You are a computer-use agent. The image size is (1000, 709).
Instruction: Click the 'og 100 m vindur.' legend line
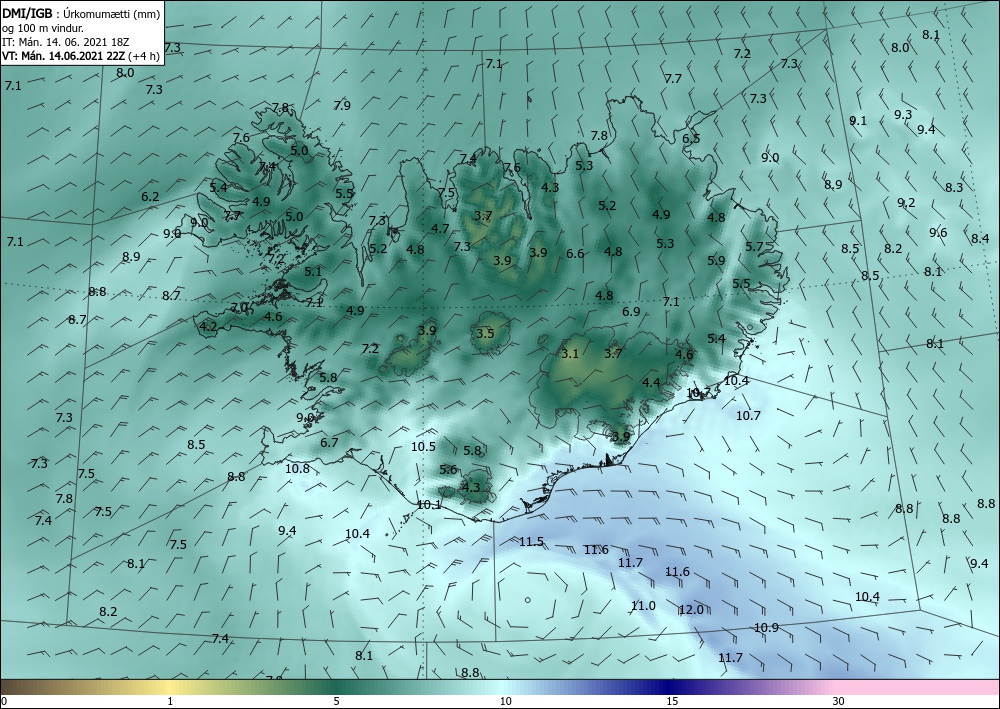click(43, 28)
